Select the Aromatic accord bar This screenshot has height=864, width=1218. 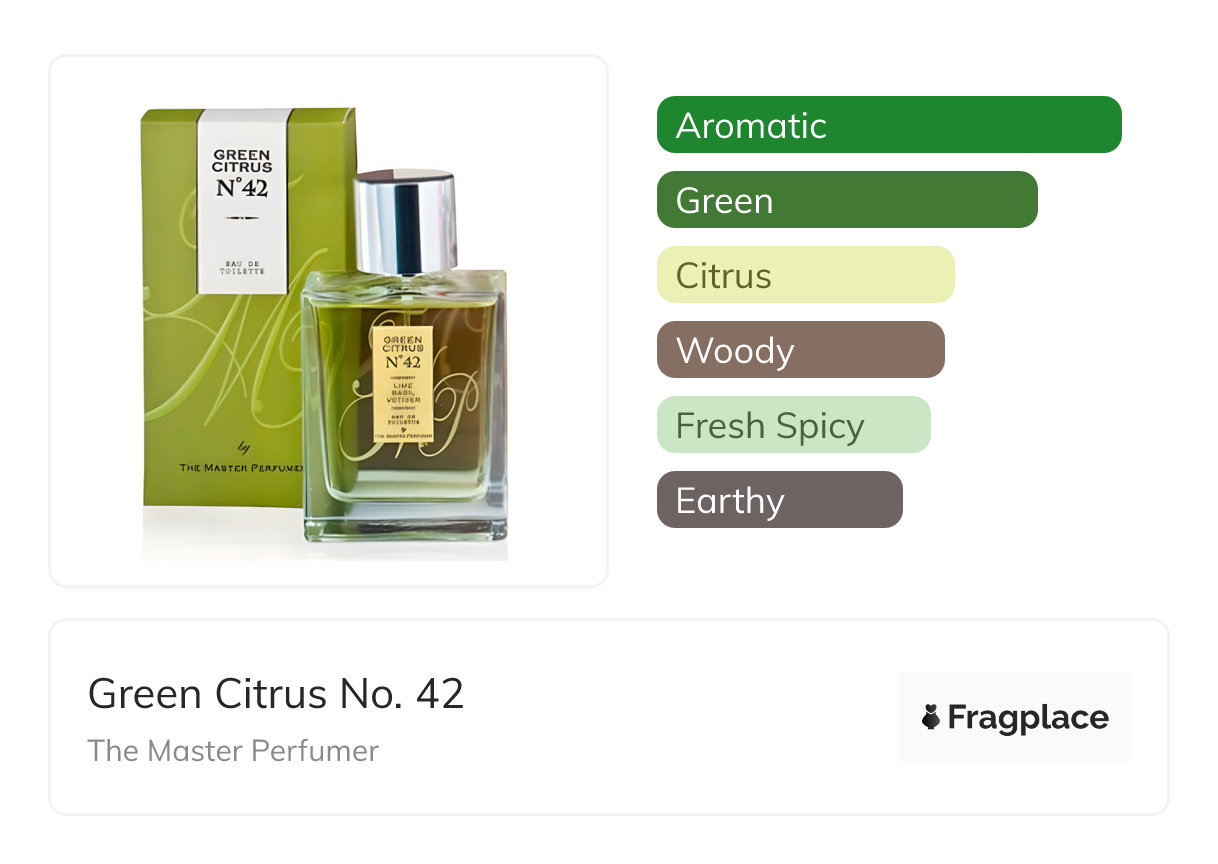click(889, 125)
